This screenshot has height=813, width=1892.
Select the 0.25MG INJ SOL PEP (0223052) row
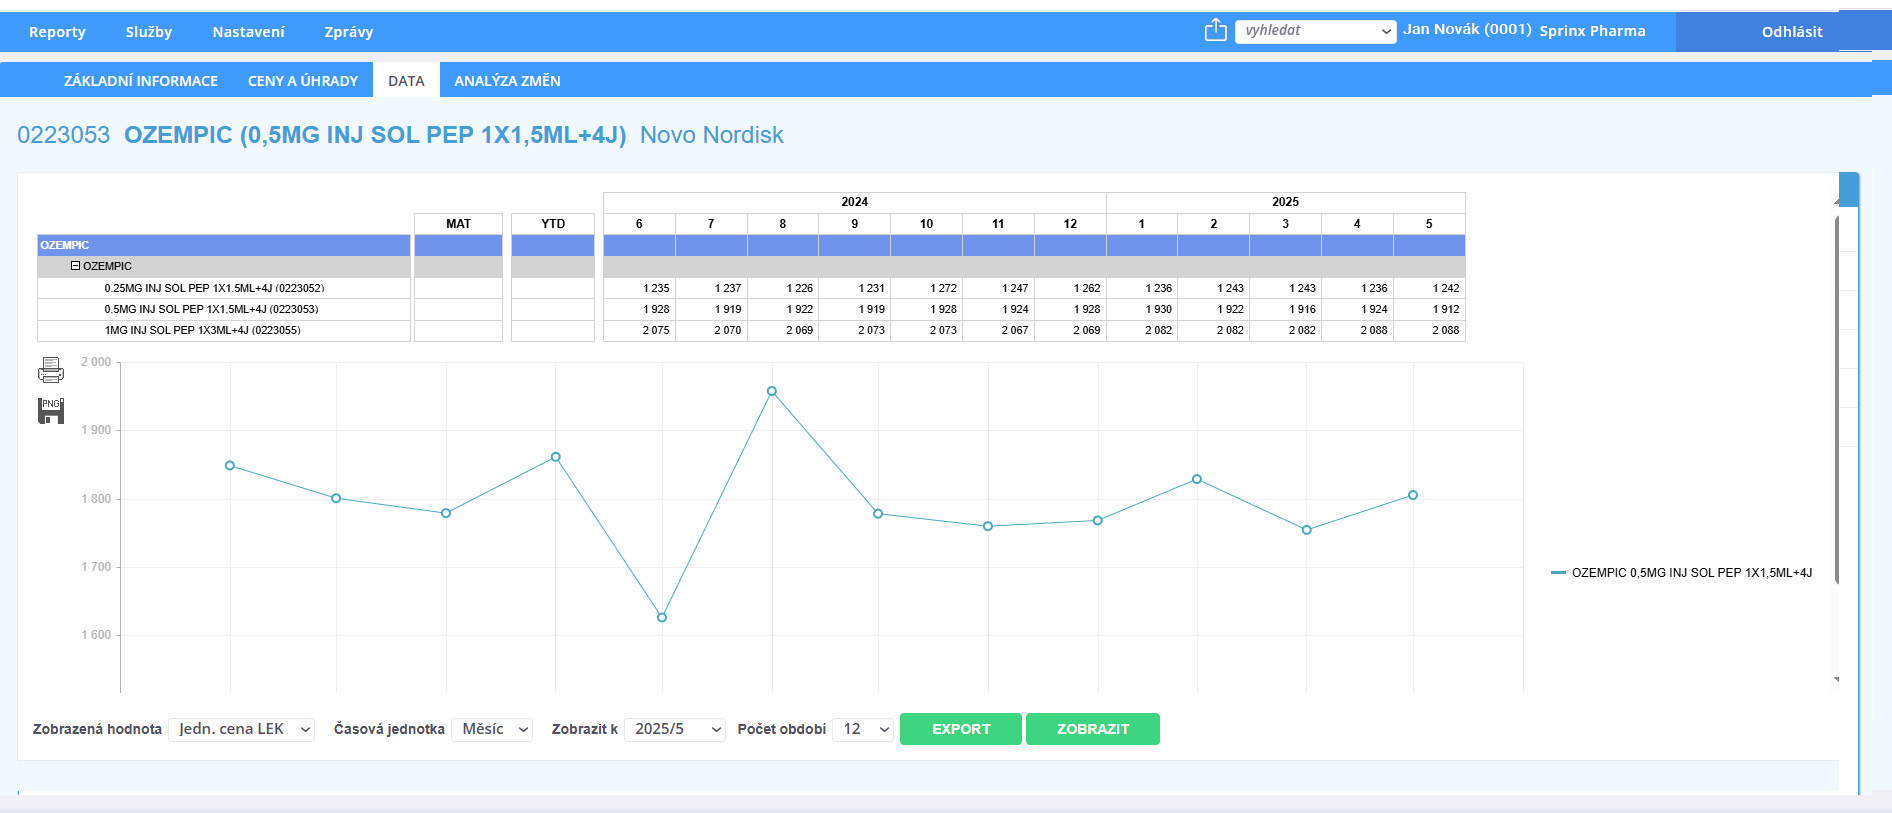[224, 288]
